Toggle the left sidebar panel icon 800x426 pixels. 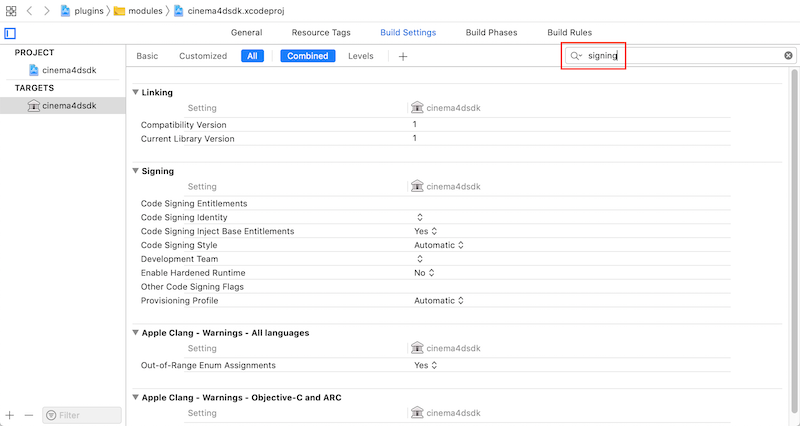click(x=10, y=33)
